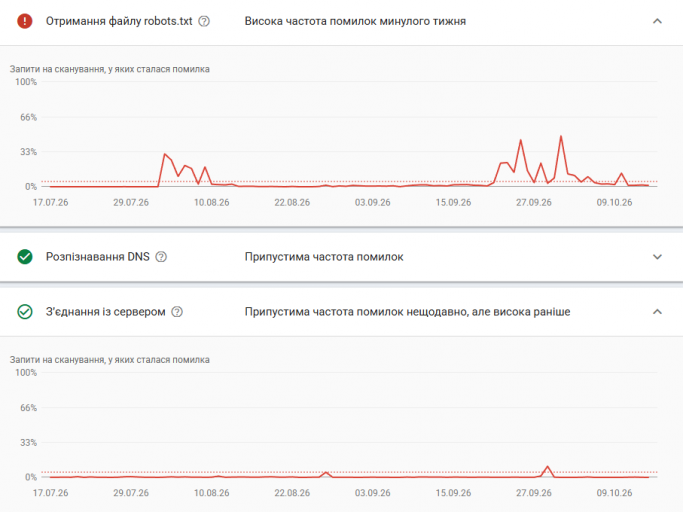Click 100% axis label on server chart

pos(26,373)
